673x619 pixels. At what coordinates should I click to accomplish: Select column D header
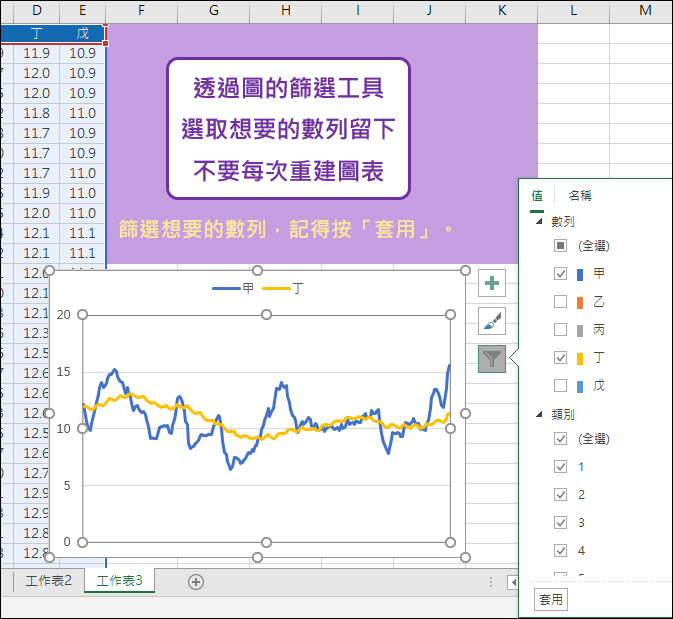click(x=36, y=11)
